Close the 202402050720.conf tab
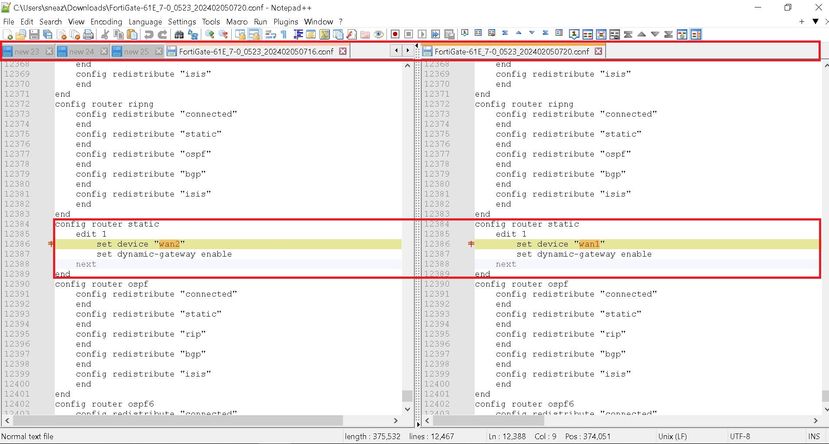 click(598, 51)
